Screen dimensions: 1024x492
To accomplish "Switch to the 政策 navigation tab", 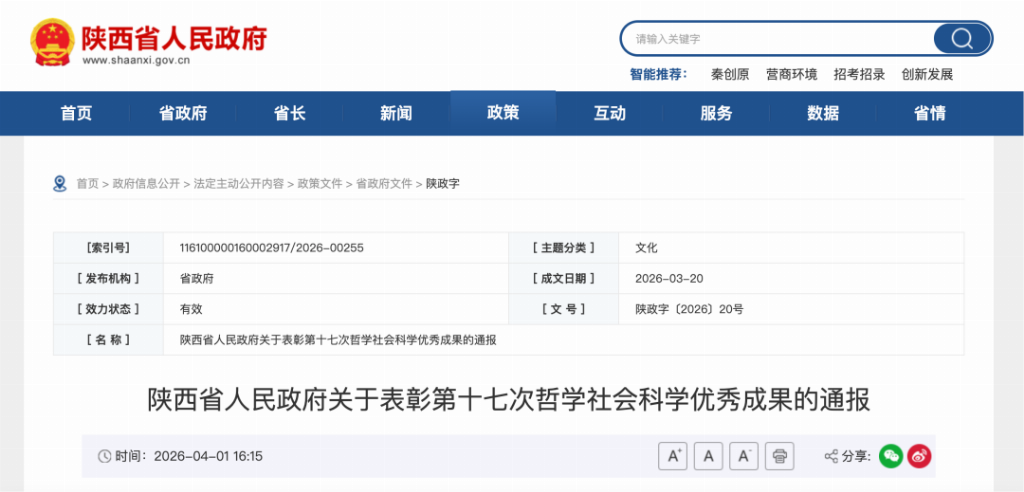I will point(503,113).
